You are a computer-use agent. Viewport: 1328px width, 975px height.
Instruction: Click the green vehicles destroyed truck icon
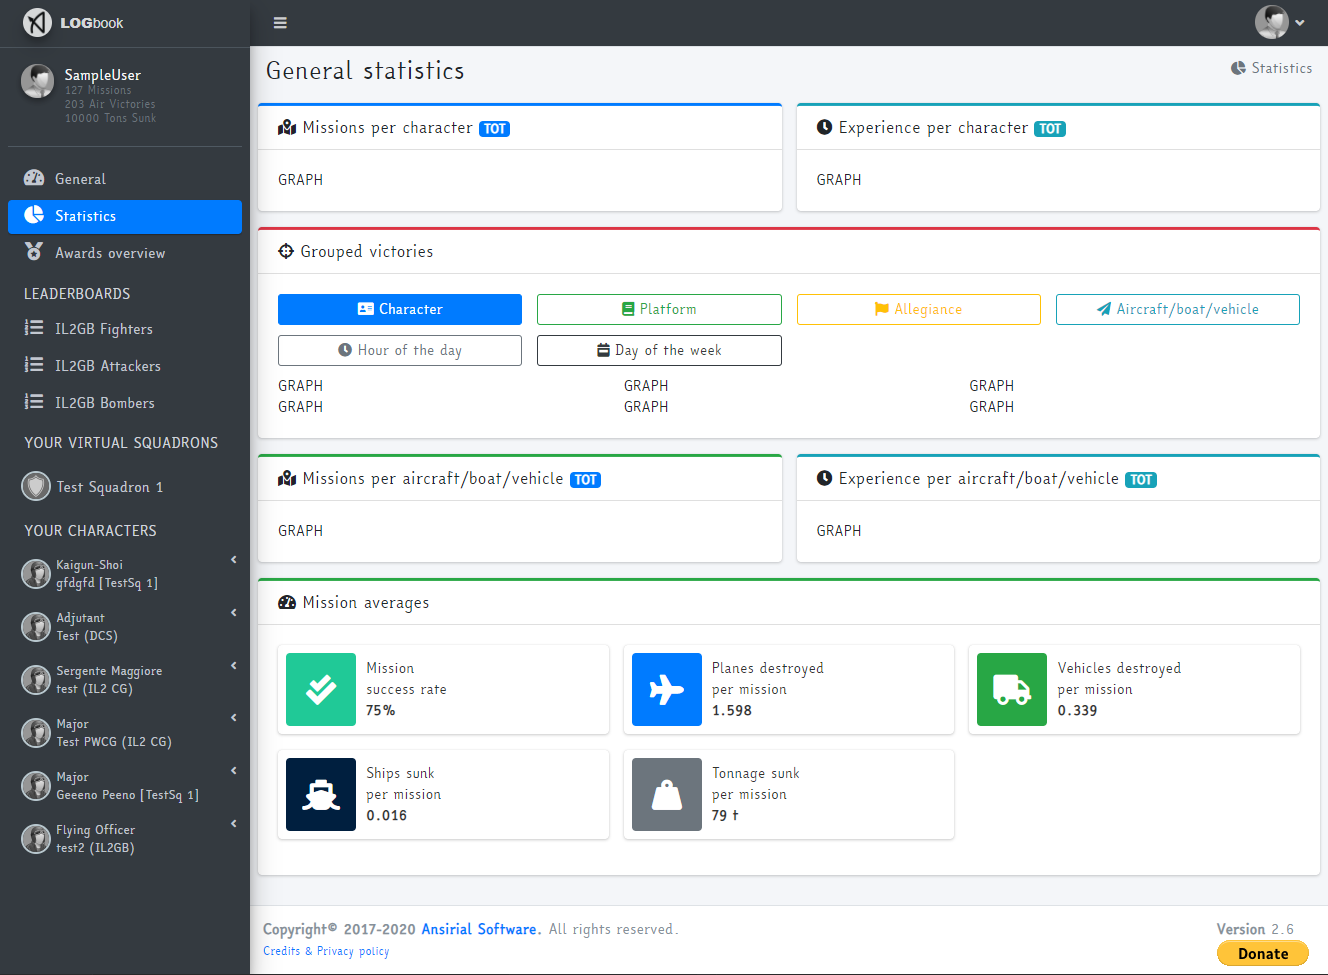1012,689
